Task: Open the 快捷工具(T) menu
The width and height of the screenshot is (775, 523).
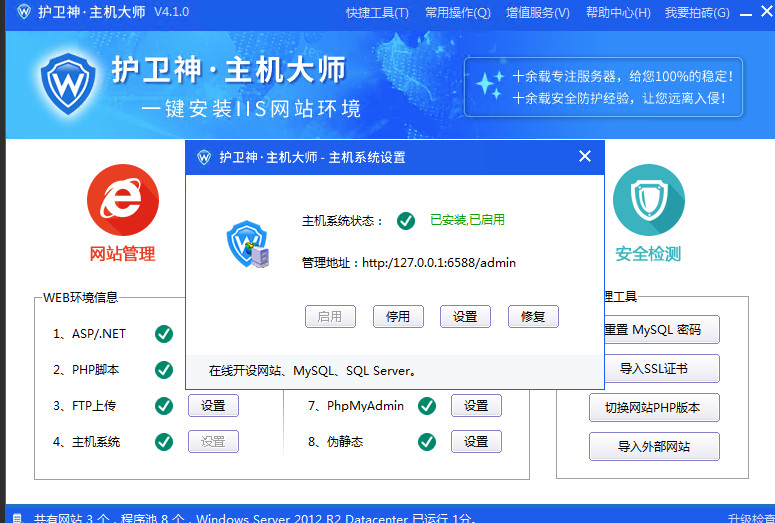Action: (377, 13)
